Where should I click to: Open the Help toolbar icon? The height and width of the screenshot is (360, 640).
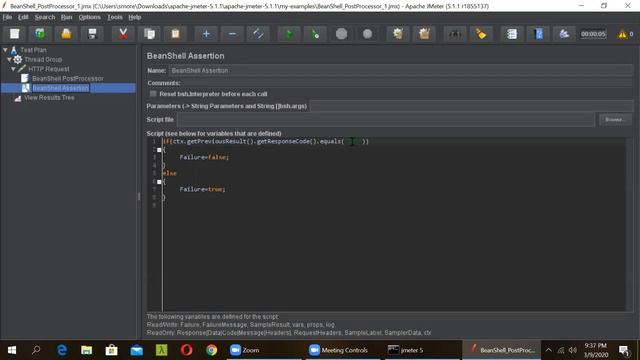tap(538, 34)
